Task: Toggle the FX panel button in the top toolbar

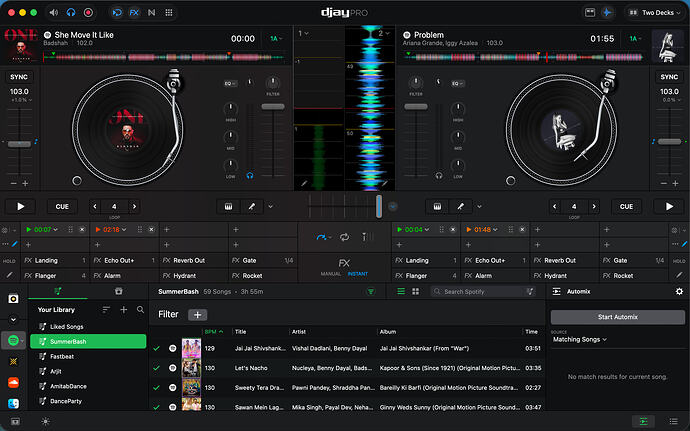Action: [134, 12]
